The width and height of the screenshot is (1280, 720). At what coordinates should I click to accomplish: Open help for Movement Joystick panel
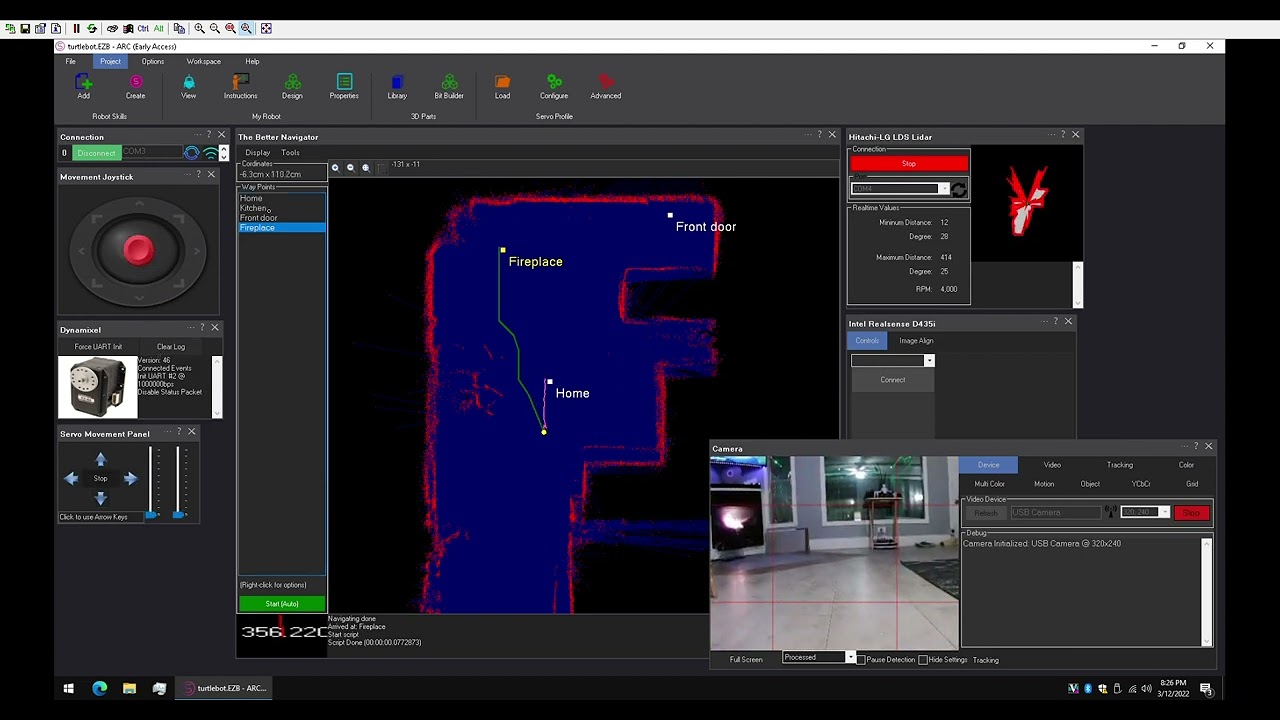coord(198,175)
